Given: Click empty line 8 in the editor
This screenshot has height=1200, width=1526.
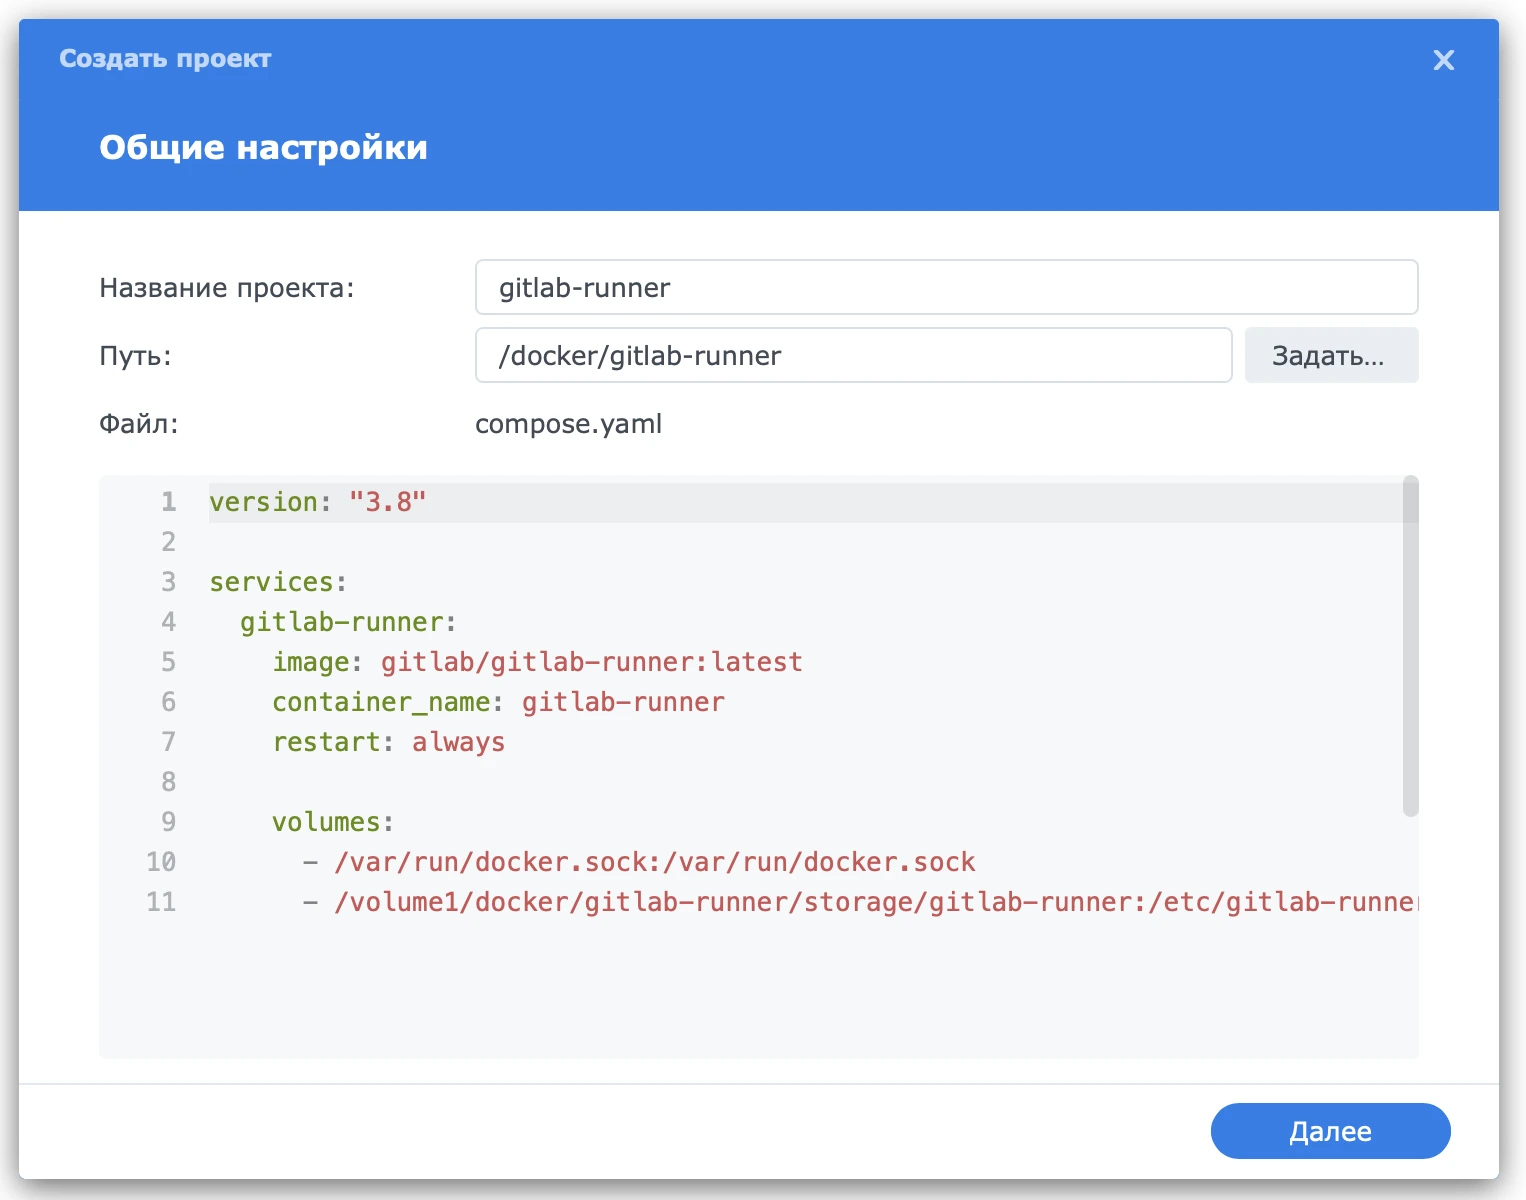Looking at the screenshot, I should click(700, 782).
